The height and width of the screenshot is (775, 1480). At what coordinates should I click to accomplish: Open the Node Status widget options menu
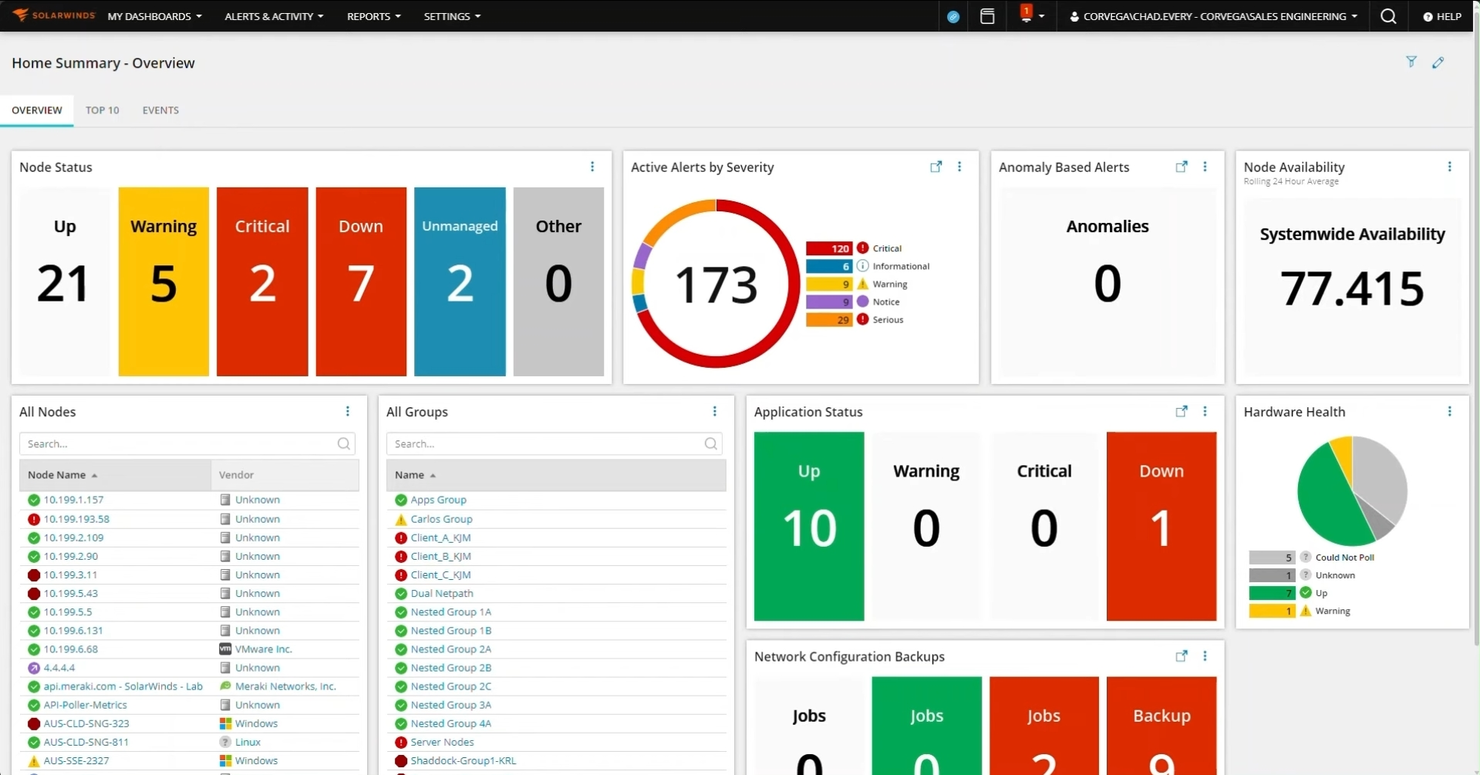[592, 166]
